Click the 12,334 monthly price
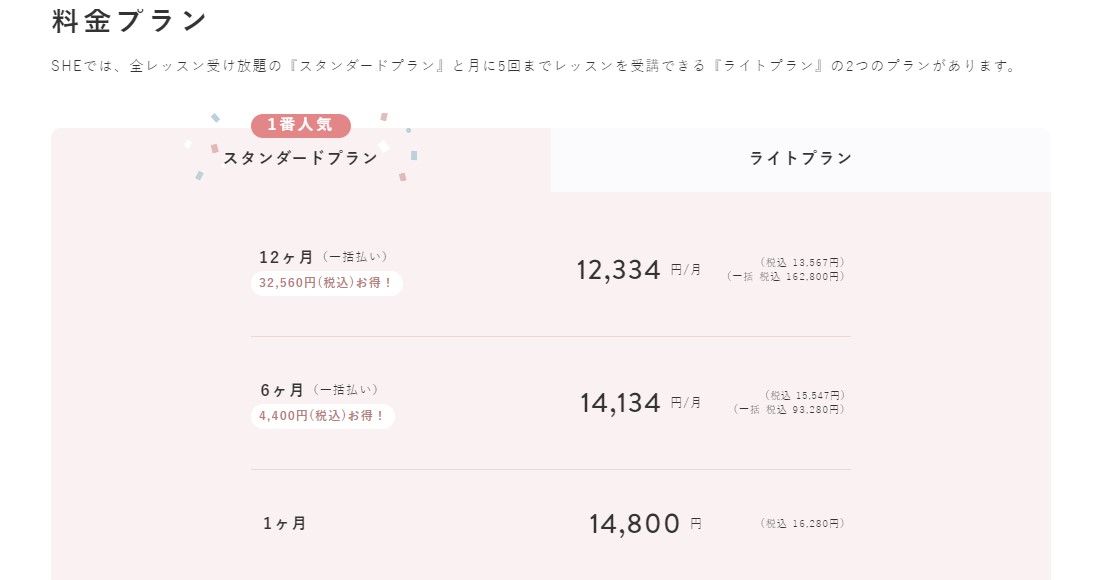Viewport: 1109px width, 580px height. tap(618, 270)
